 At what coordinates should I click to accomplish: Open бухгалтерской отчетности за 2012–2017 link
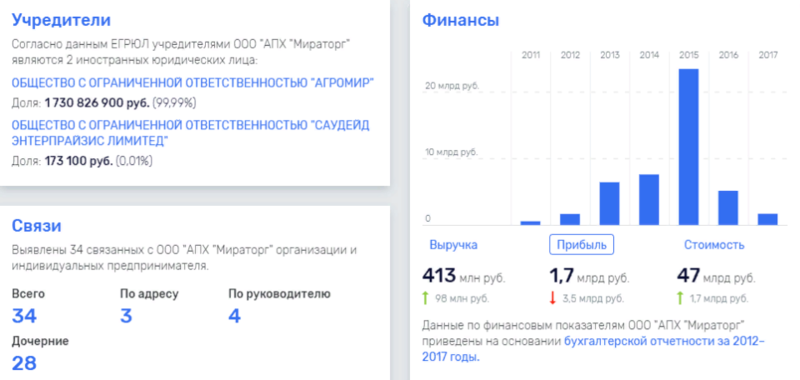click(x=593, y=349)
